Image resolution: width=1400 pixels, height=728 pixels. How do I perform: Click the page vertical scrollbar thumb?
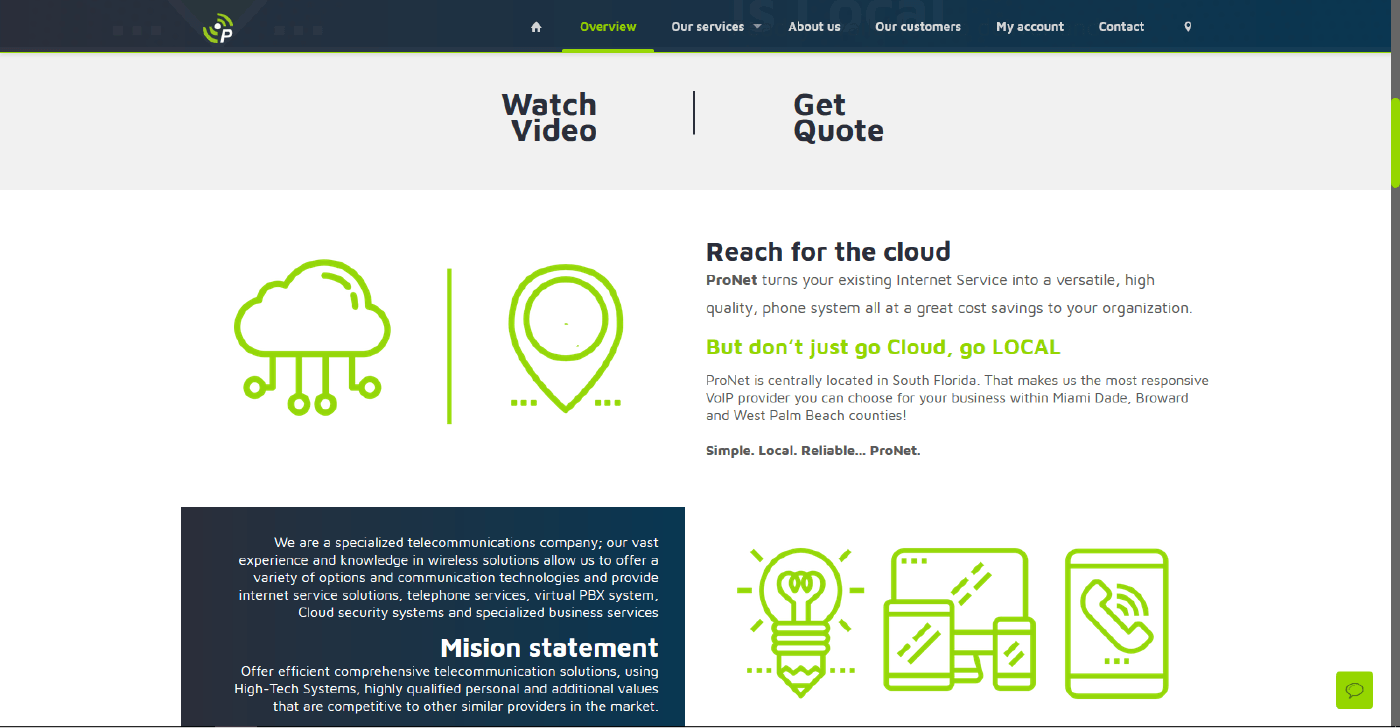coord(1395,142)
